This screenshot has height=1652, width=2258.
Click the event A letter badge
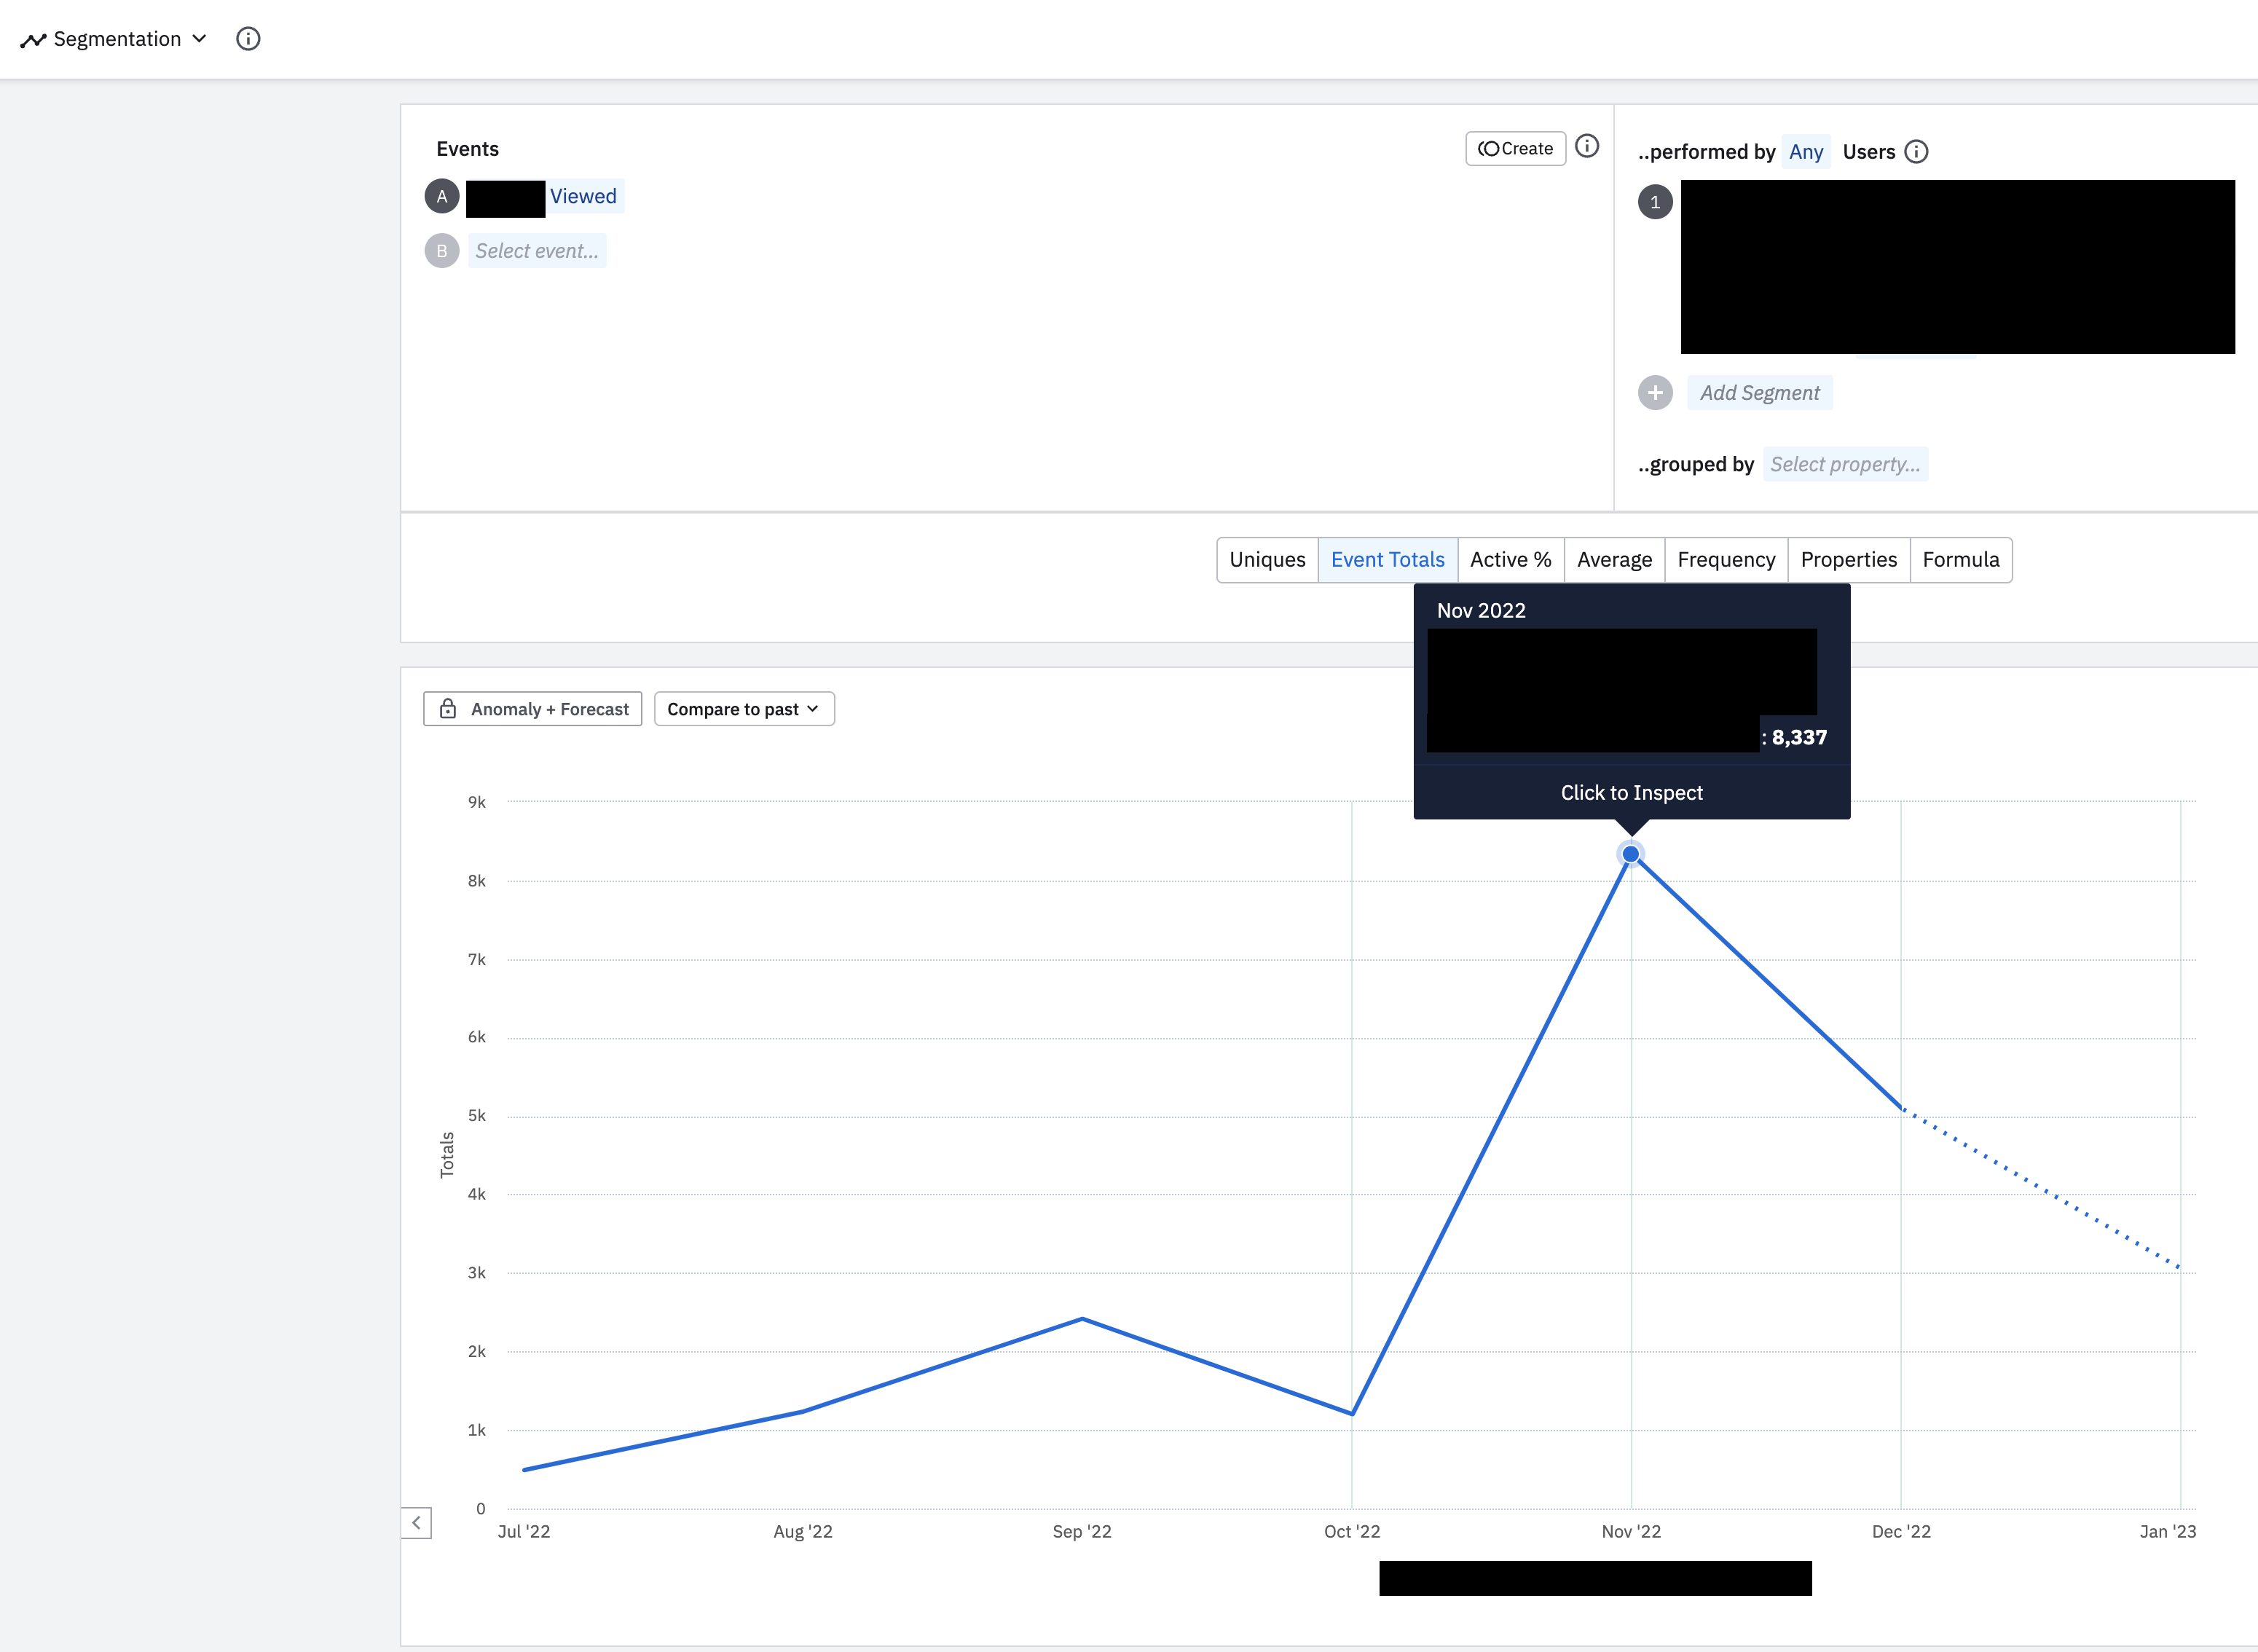(x=442, y=197)
